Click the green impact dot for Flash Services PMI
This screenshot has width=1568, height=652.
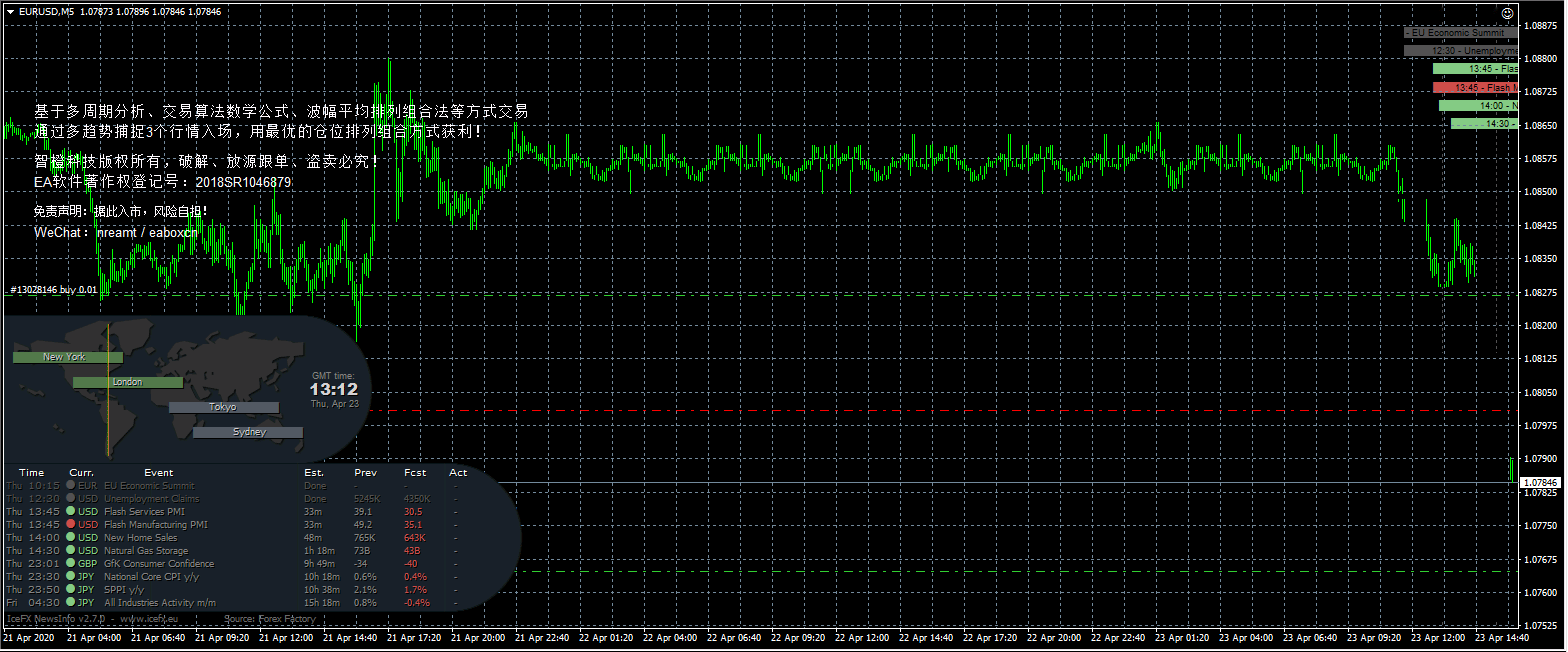click(70, 511)
